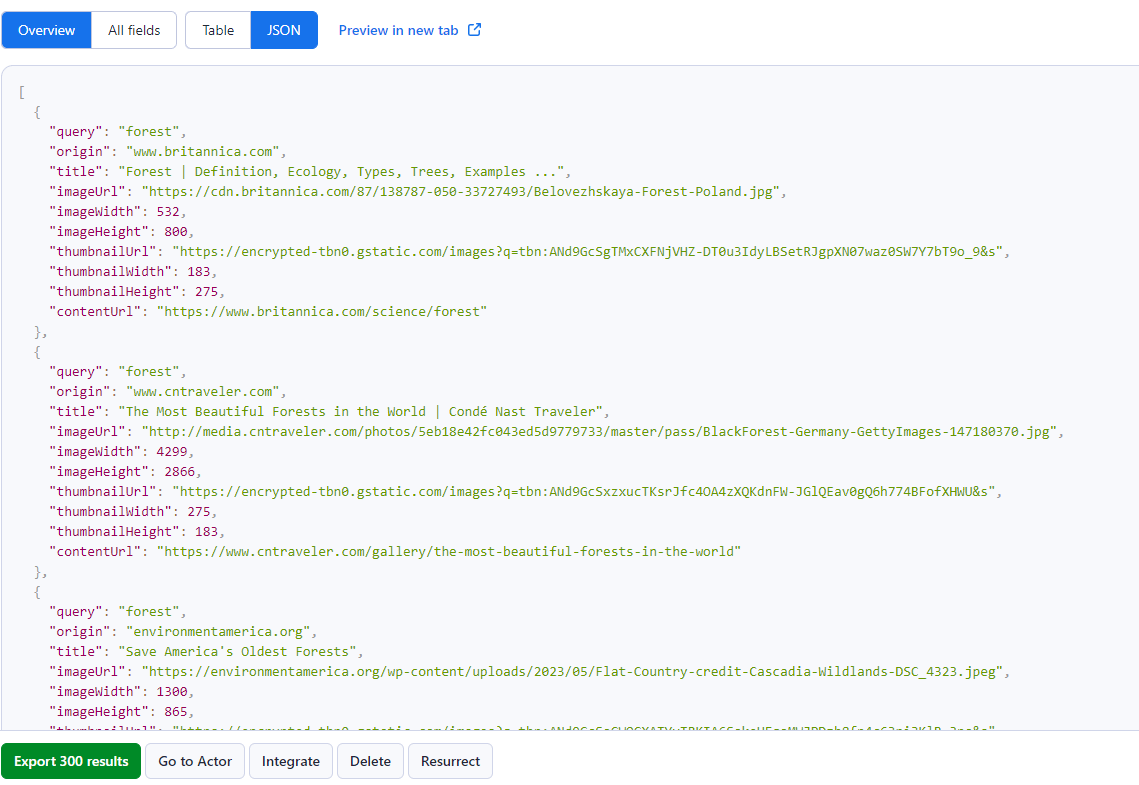The height and width of the screenshot is (785, 1139).
Task: Open Preview in new tab link
Action: [x=410, y=30]
